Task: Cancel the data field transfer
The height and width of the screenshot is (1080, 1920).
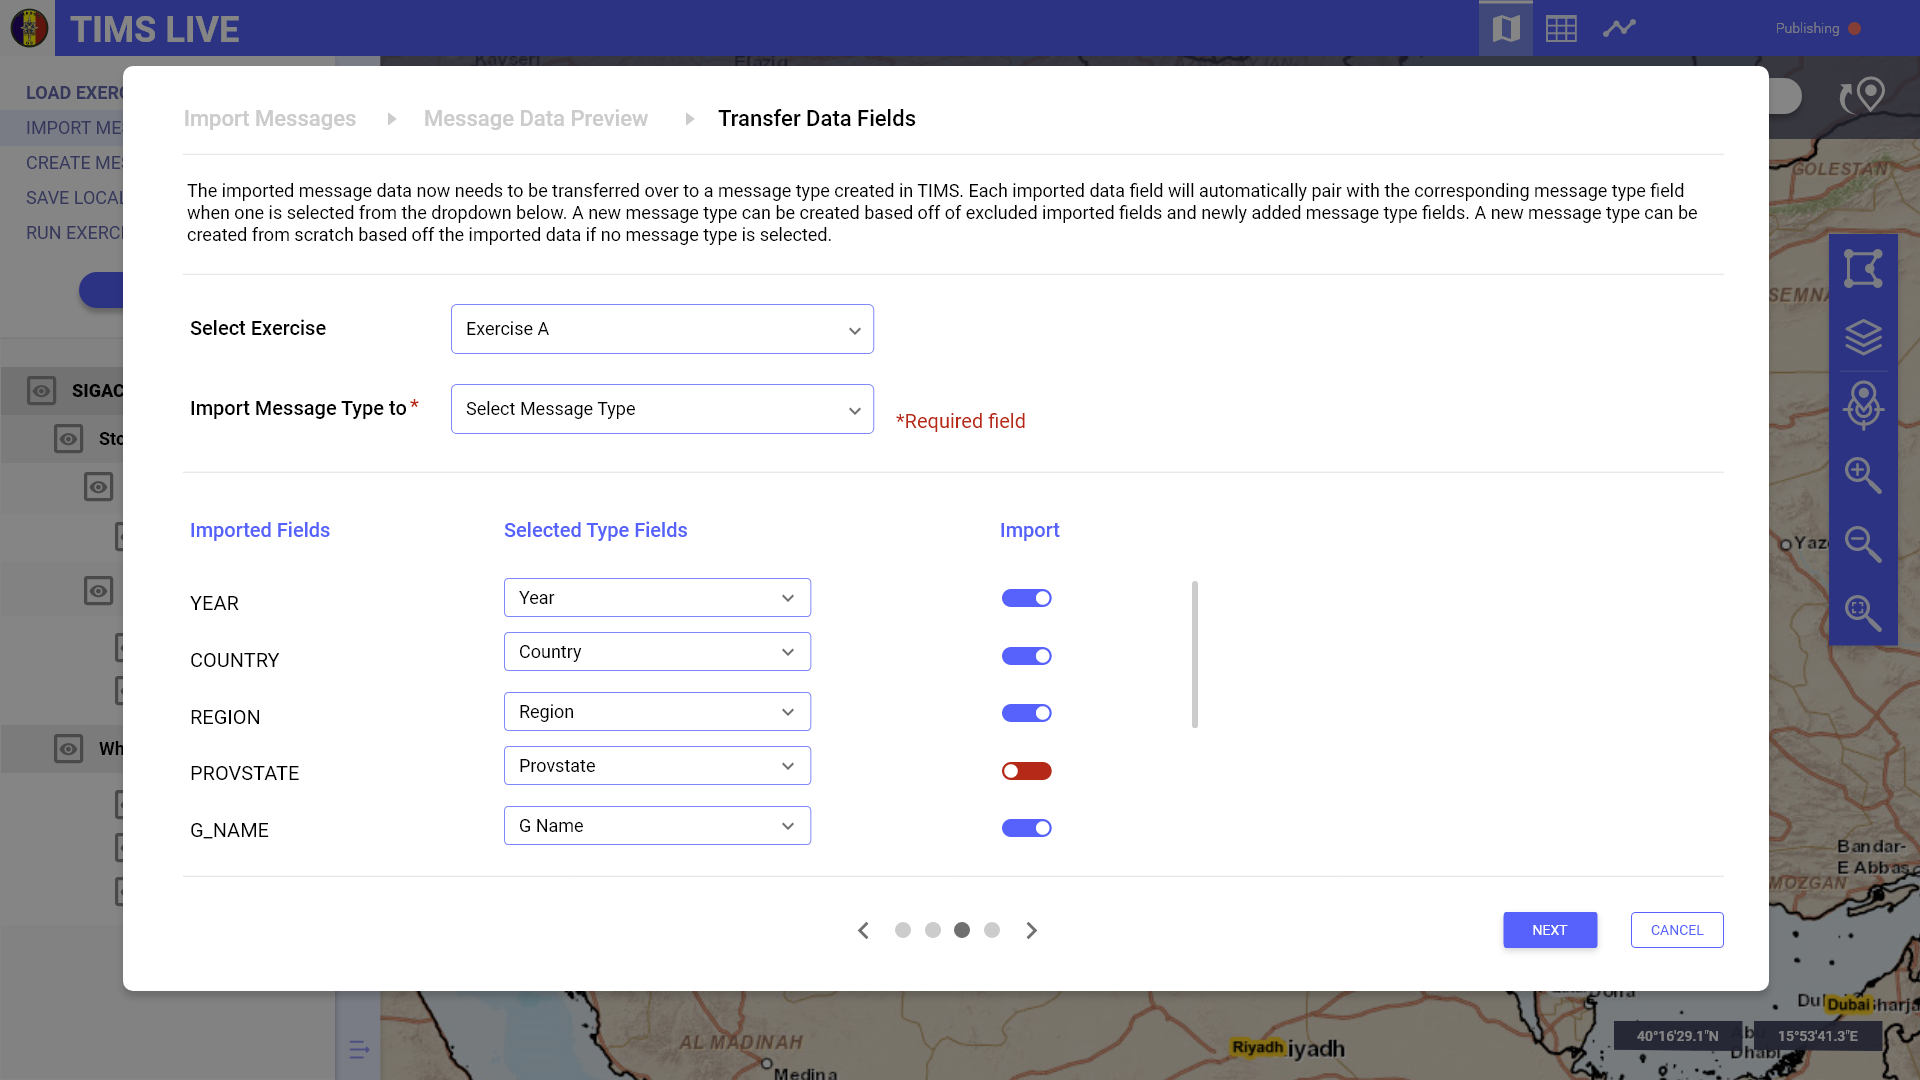Action: coord(1676,930)
